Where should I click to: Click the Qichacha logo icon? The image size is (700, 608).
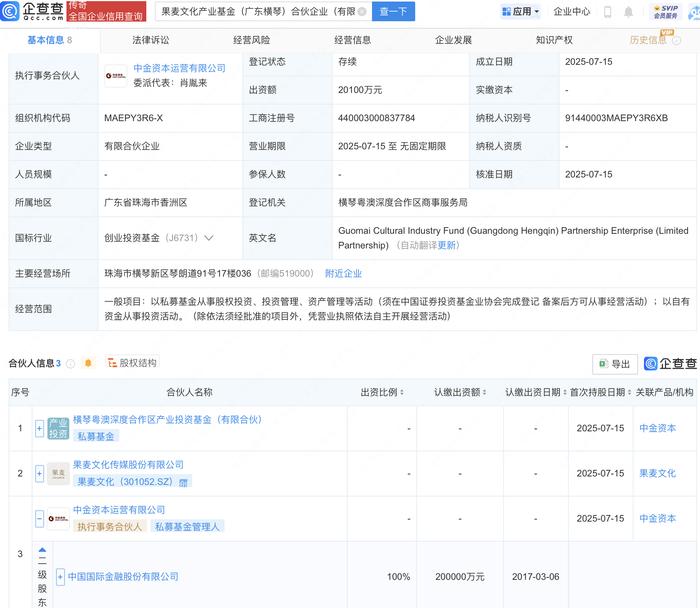(x=10, y=11)
